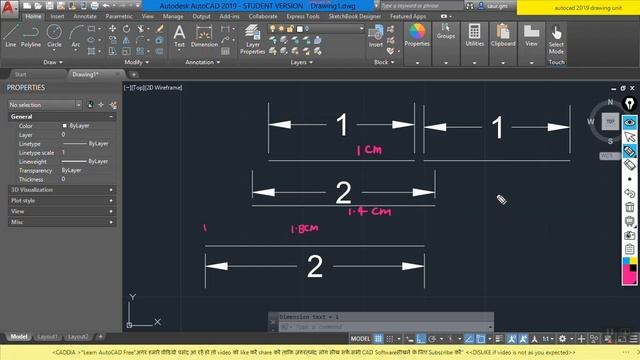
Task: Expand the Plot style section
Action: point(62,200)
